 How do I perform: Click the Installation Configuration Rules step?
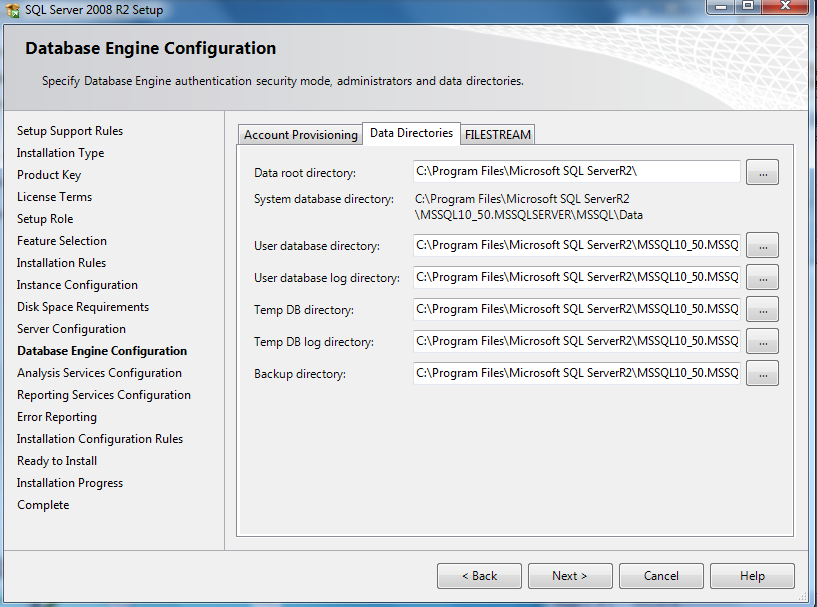click(x=100, y=439)
